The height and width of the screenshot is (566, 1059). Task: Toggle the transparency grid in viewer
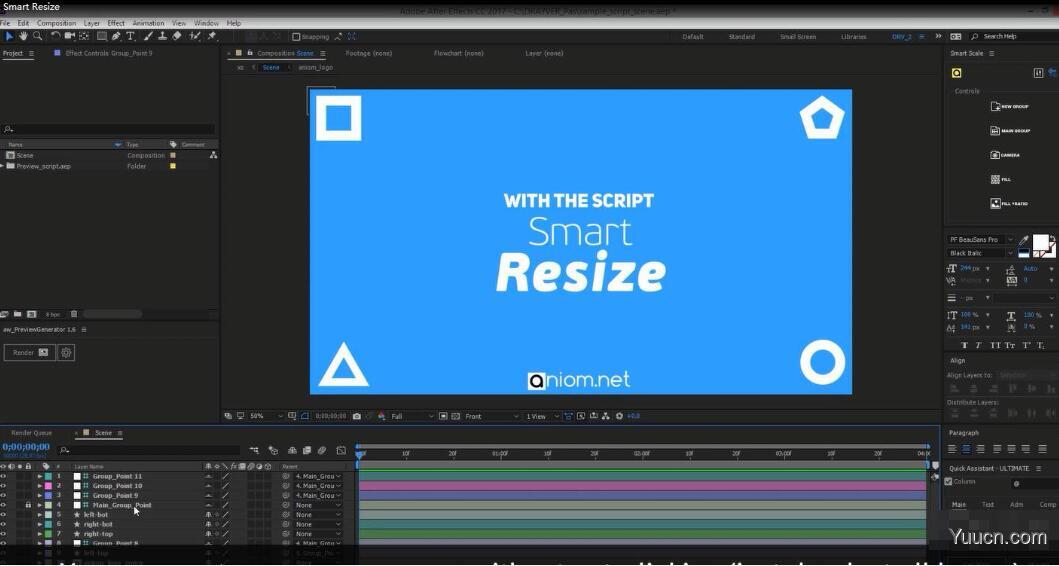455,416
